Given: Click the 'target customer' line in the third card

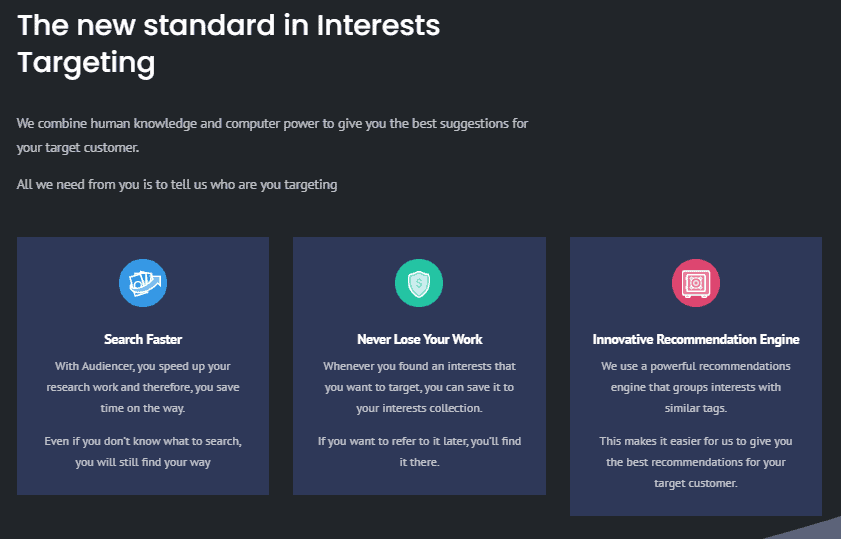Looking at the screenshot, I should pos(695,483).
